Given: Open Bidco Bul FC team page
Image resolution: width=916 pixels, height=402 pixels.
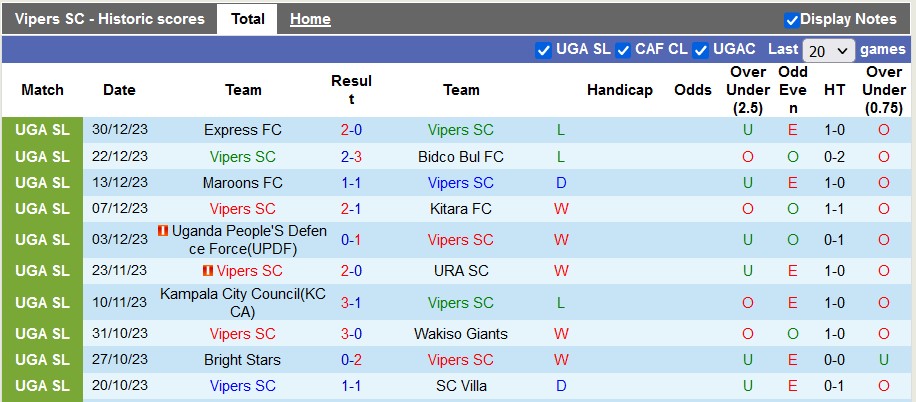Looking at the screenshot, I should 461,157.
